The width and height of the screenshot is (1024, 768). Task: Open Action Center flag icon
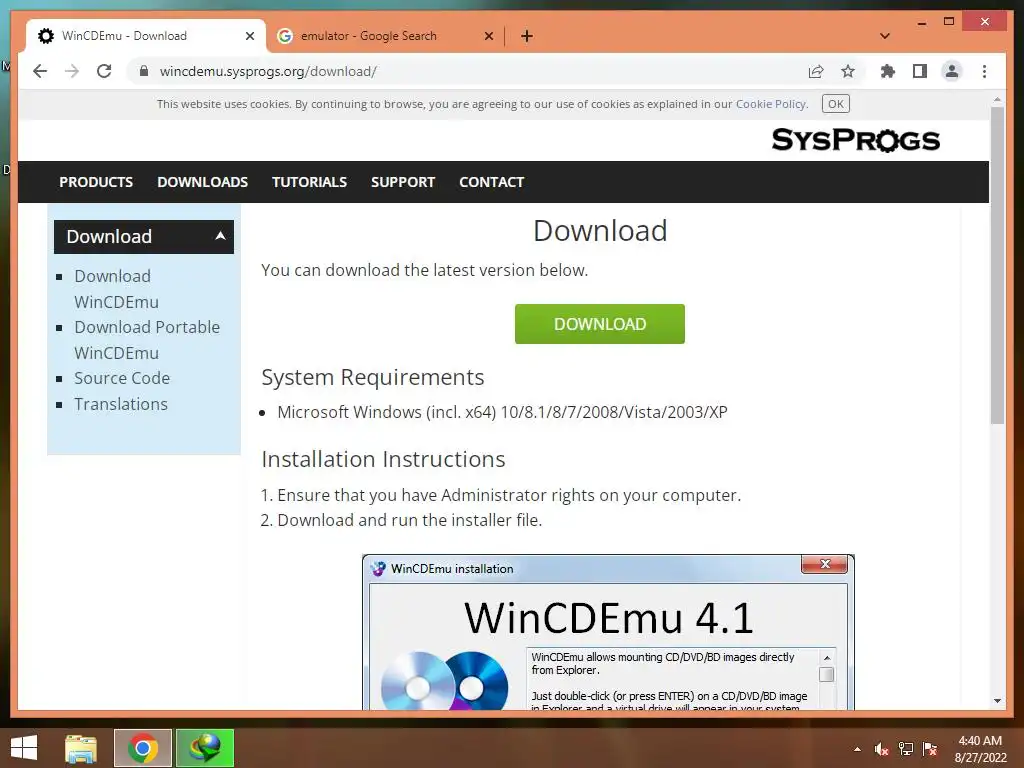point(930,749)
